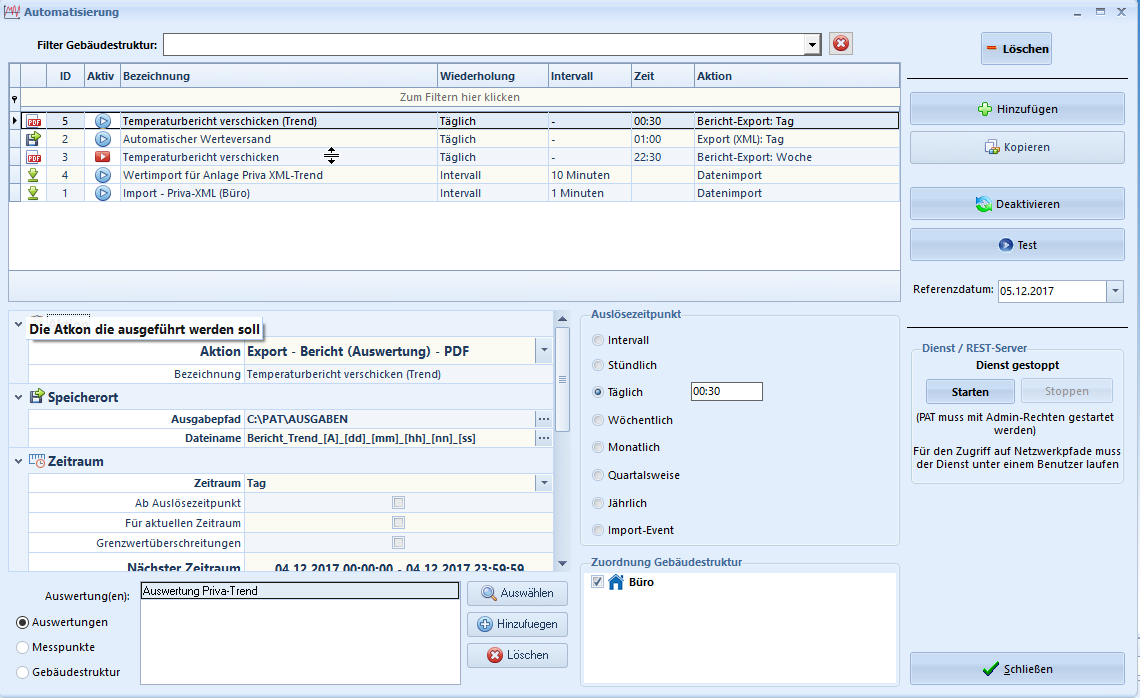The image size is (1140, 698).
Task: Click the active play icon in row ID 5
Action: coord(103,121)
